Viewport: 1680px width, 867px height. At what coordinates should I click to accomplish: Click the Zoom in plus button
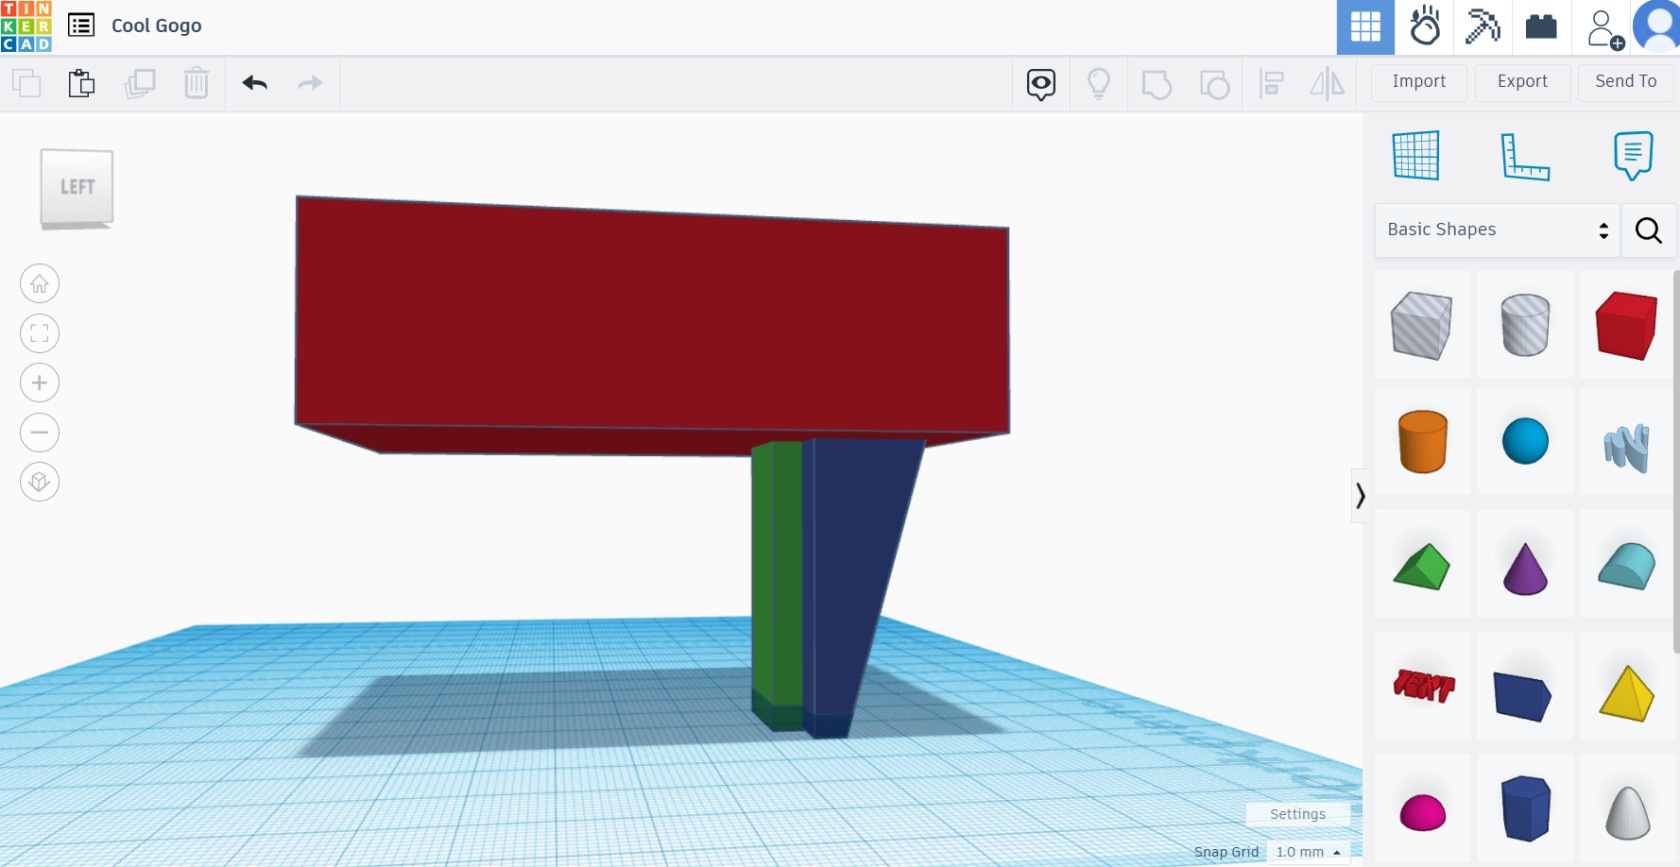tap(40, 383)
